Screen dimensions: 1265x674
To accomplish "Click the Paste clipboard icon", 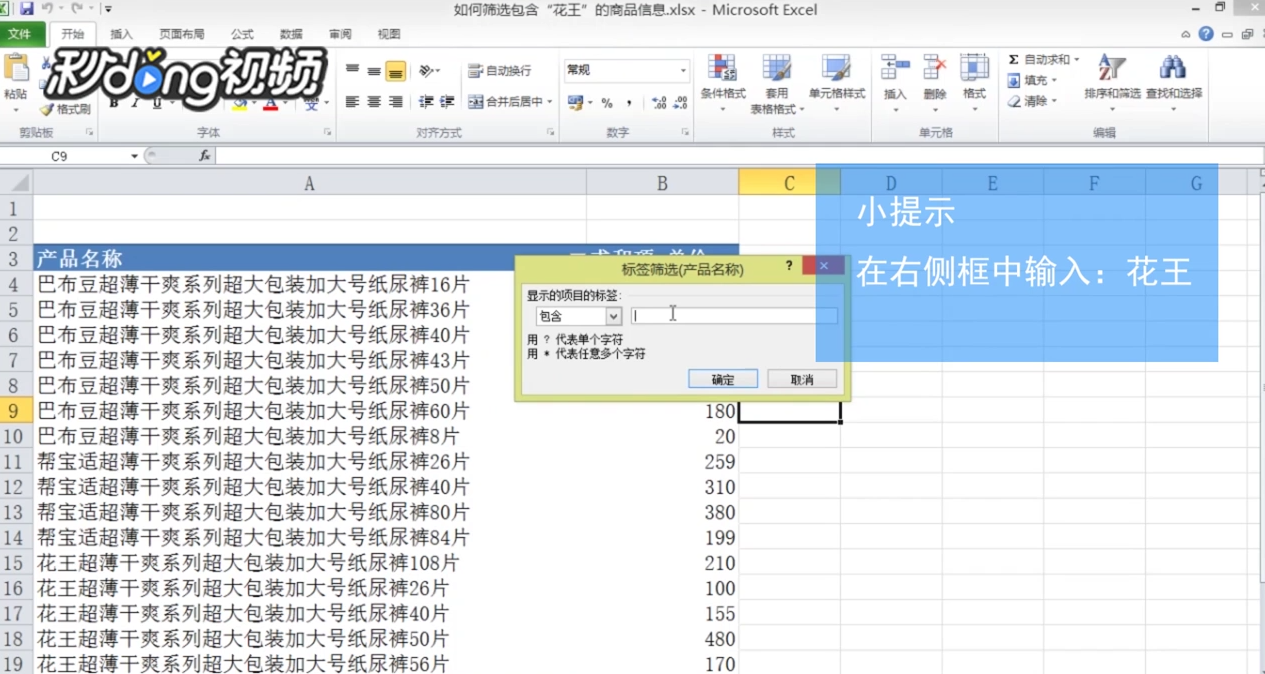I will tap(16, 68).
